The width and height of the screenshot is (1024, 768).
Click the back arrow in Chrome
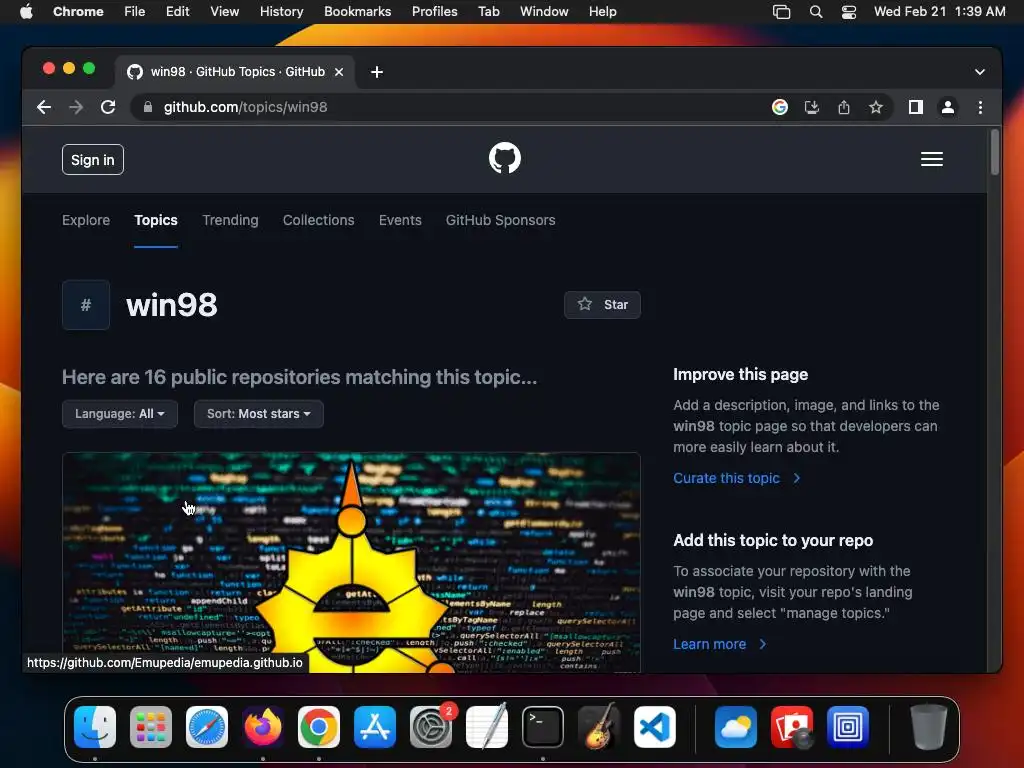point(44,107)
